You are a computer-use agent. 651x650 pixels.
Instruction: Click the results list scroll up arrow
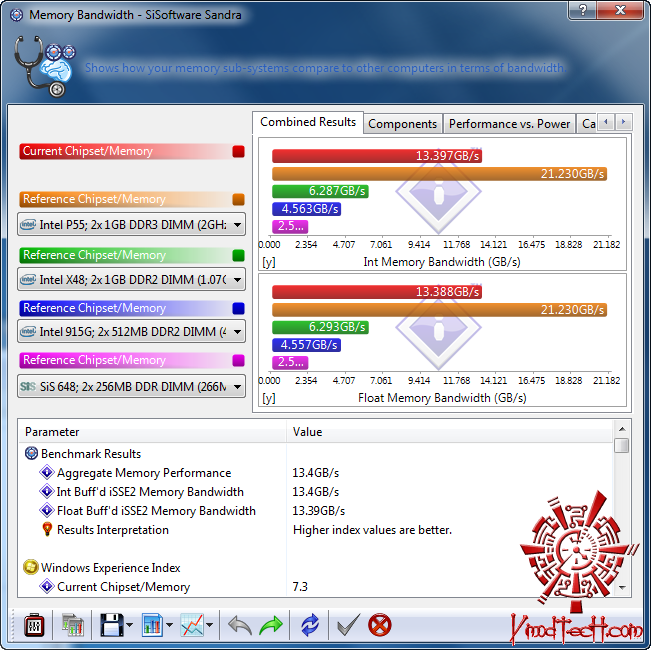pos(622,429)
